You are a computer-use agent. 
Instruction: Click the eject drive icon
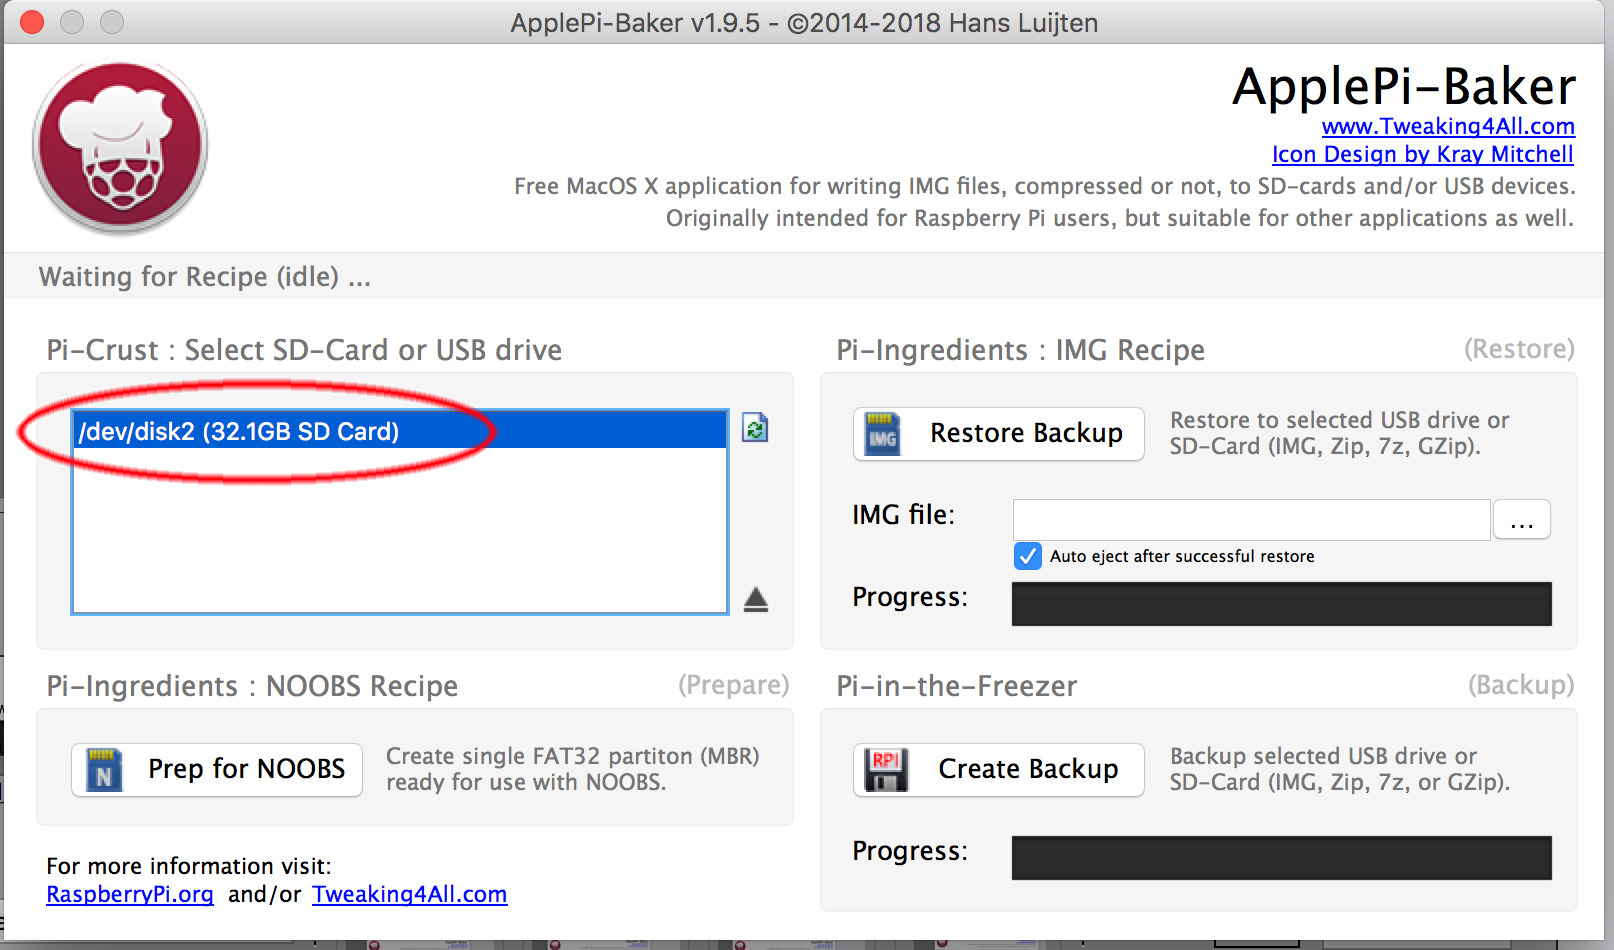[x=756, y=599]
